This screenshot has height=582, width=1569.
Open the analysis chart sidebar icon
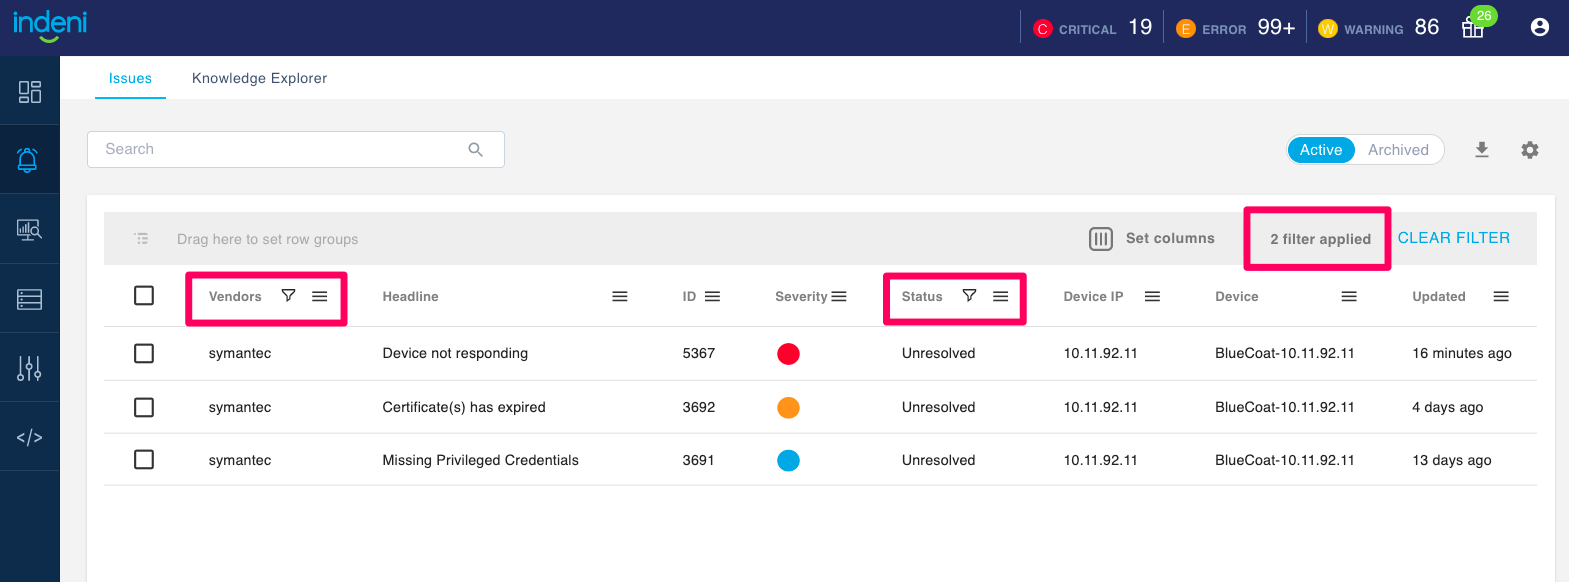tap(29, 230)
